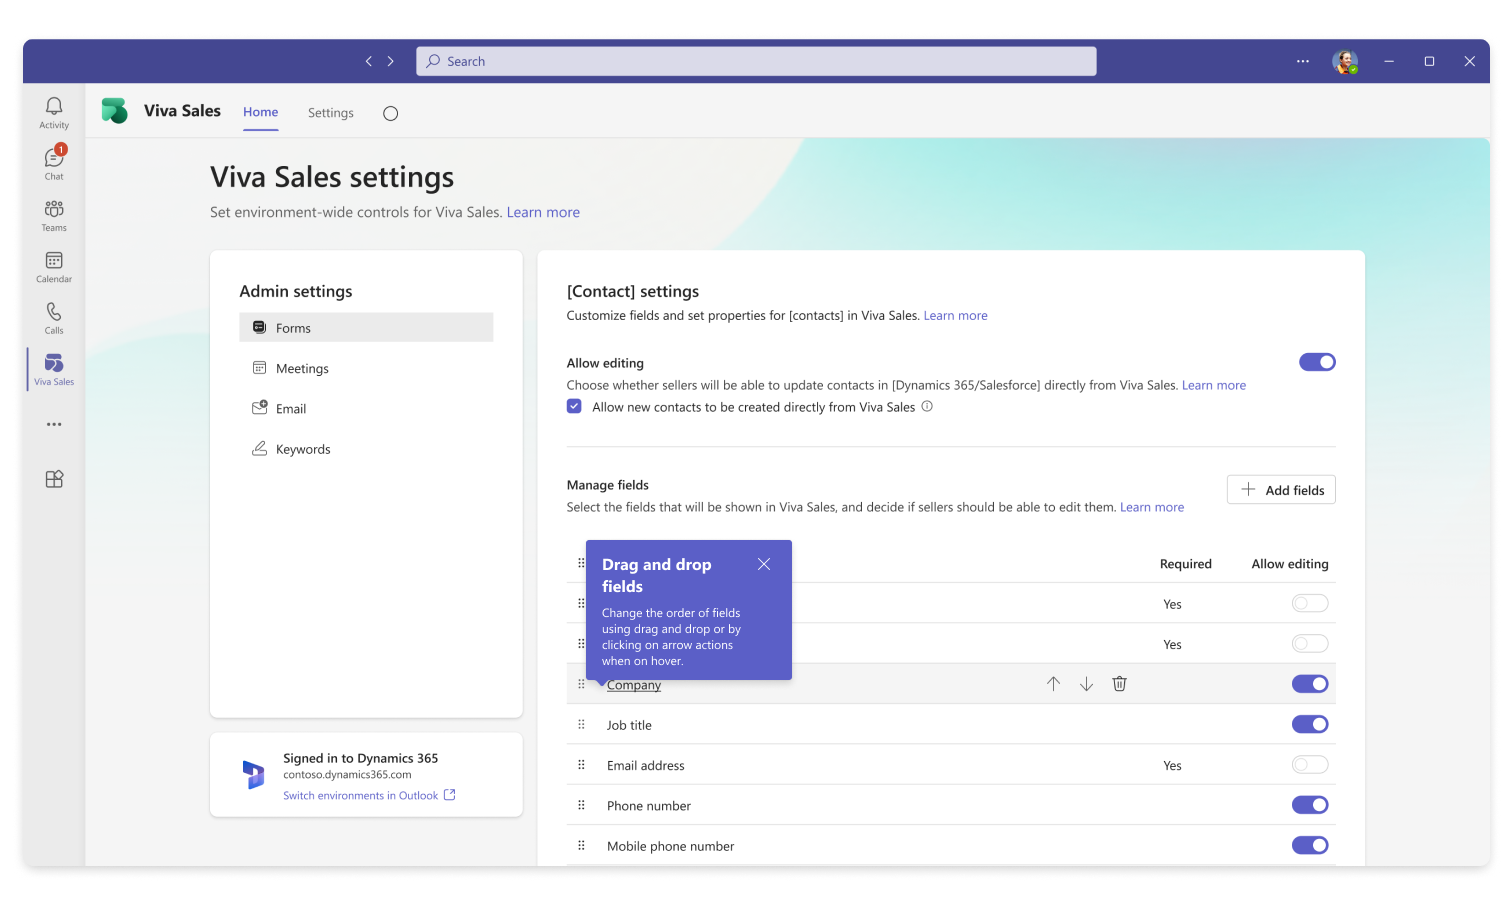1512x906 pixels.
Task: Toggle Allow editing for Company
Action: click(1310, 684)
